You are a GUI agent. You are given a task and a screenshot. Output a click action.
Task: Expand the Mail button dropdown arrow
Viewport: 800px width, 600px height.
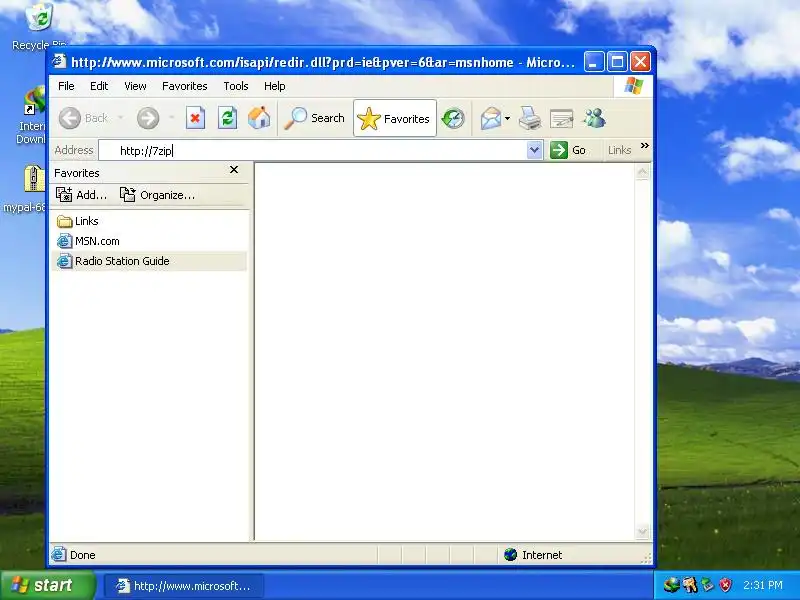(507, 118)
